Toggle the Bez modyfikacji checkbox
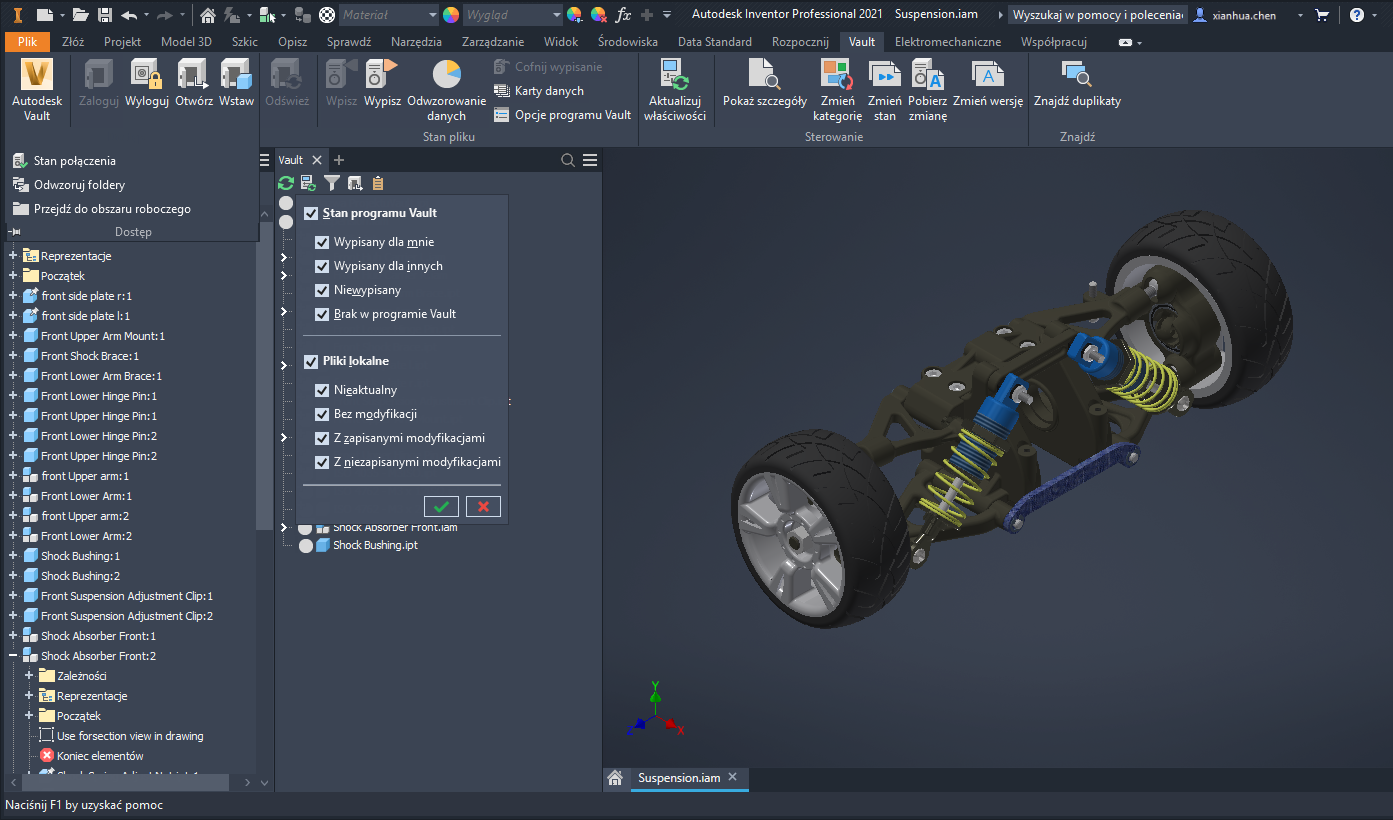Image resolution: width=1393 pixels, height=820 pixels. 322,414
